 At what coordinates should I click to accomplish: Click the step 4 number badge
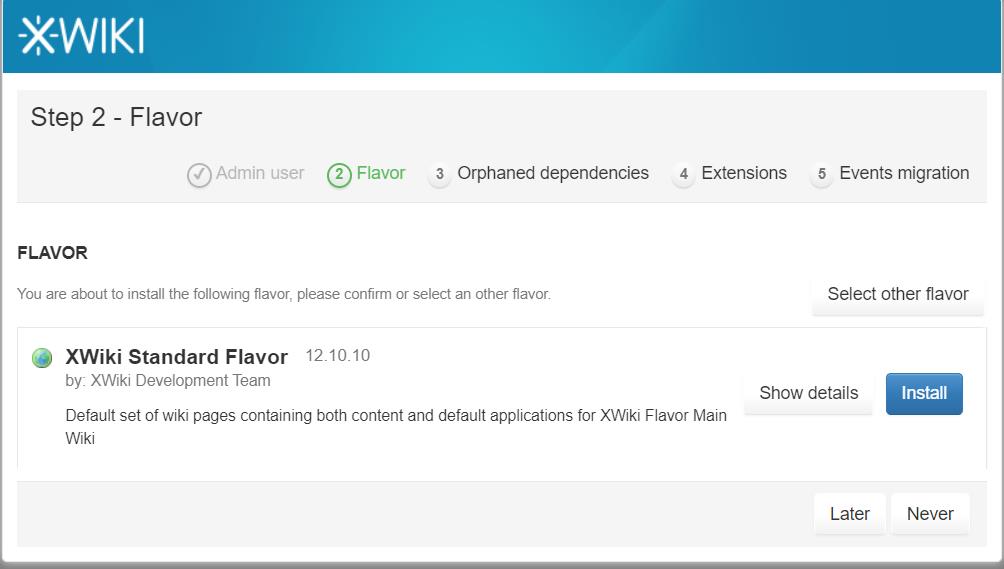point(684,174)
